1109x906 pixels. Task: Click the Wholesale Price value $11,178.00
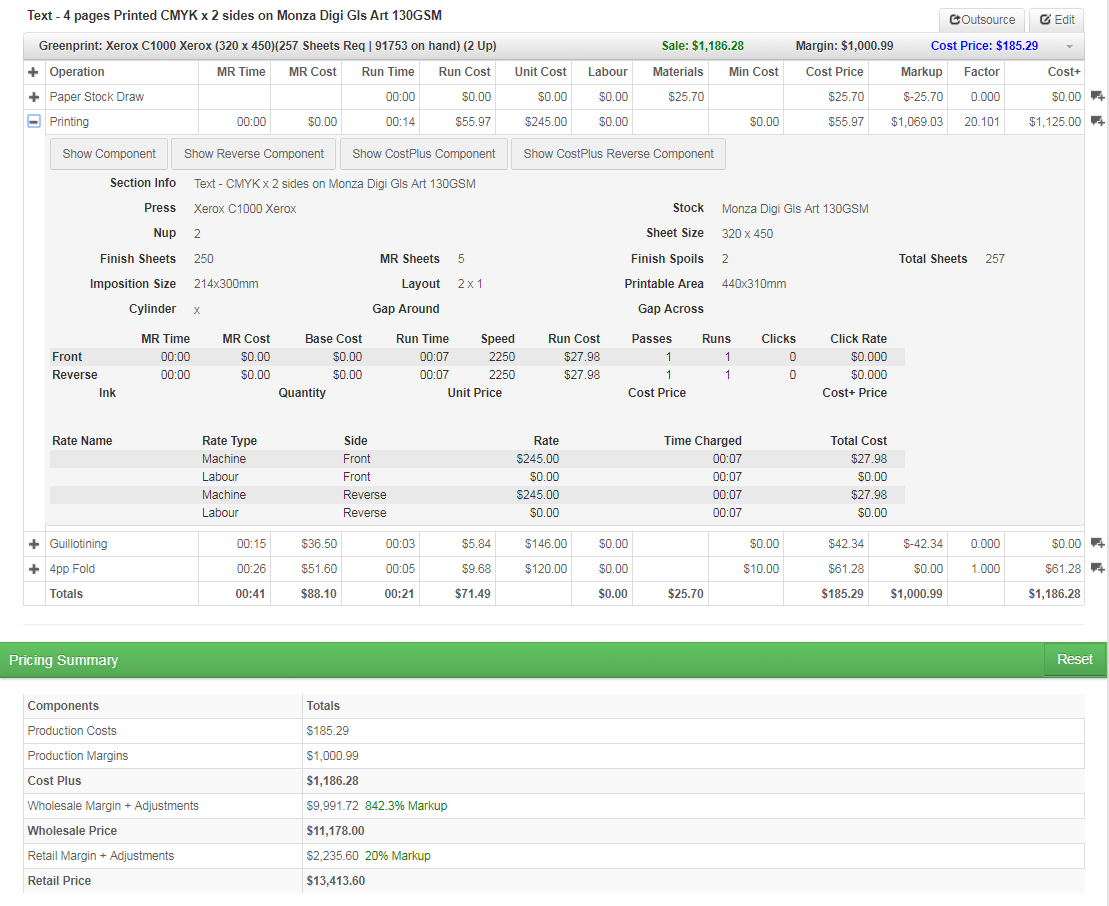click(x=335, y=831)
